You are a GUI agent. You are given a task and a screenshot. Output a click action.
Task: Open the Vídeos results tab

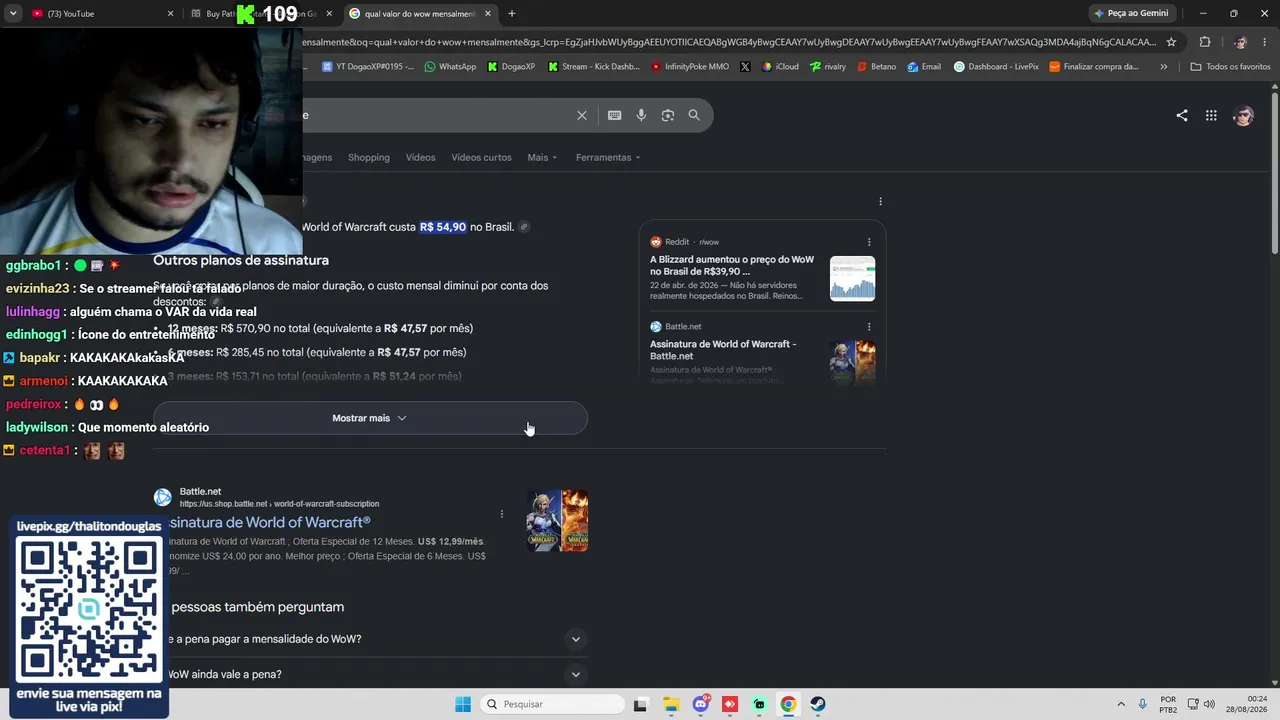420,157
